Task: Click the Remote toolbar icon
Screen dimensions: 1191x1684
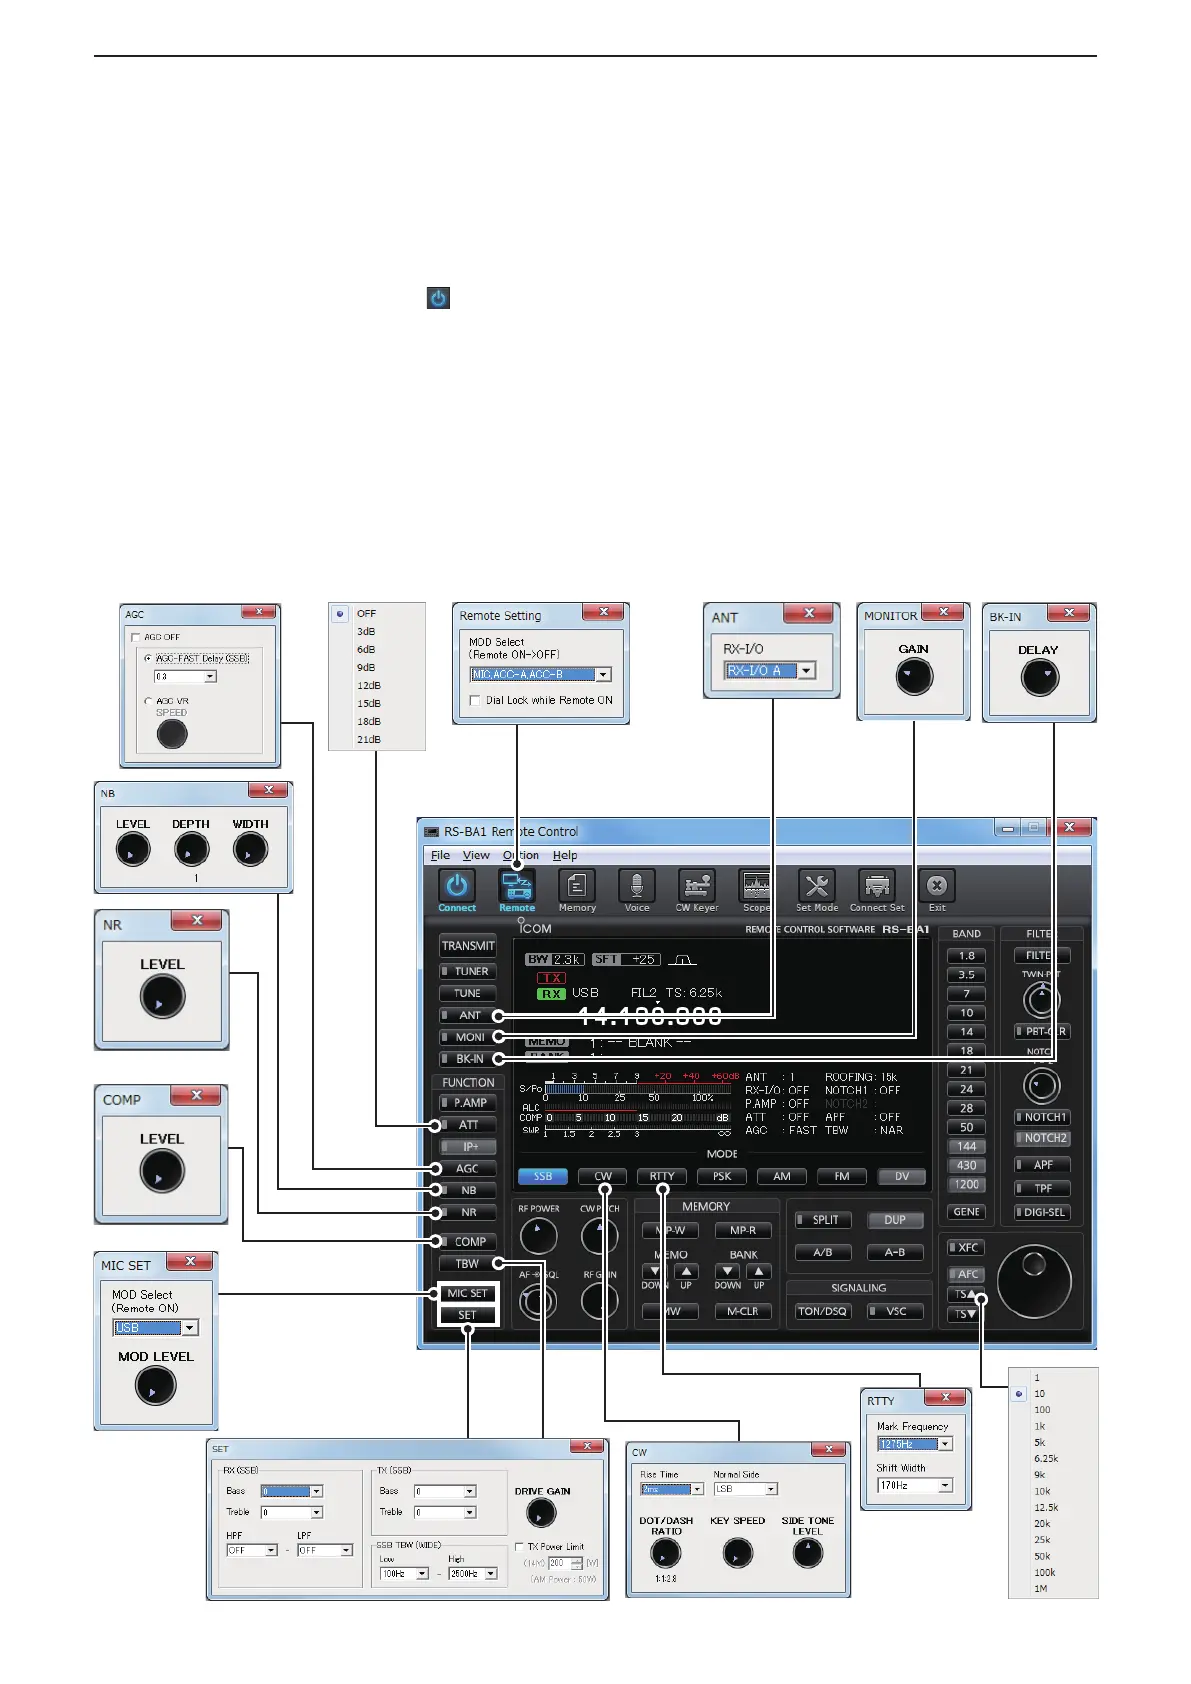Action: (x=517, y=886)
